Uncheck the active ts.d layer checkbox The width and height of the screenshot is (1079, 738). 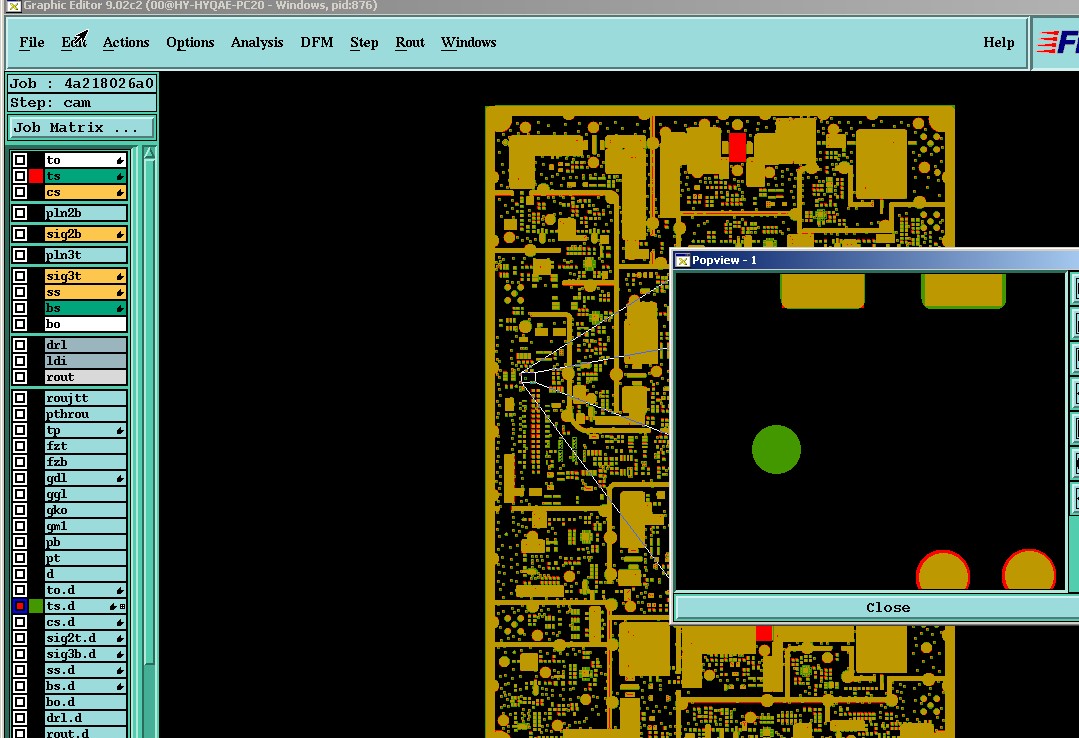tap(20, 607)
